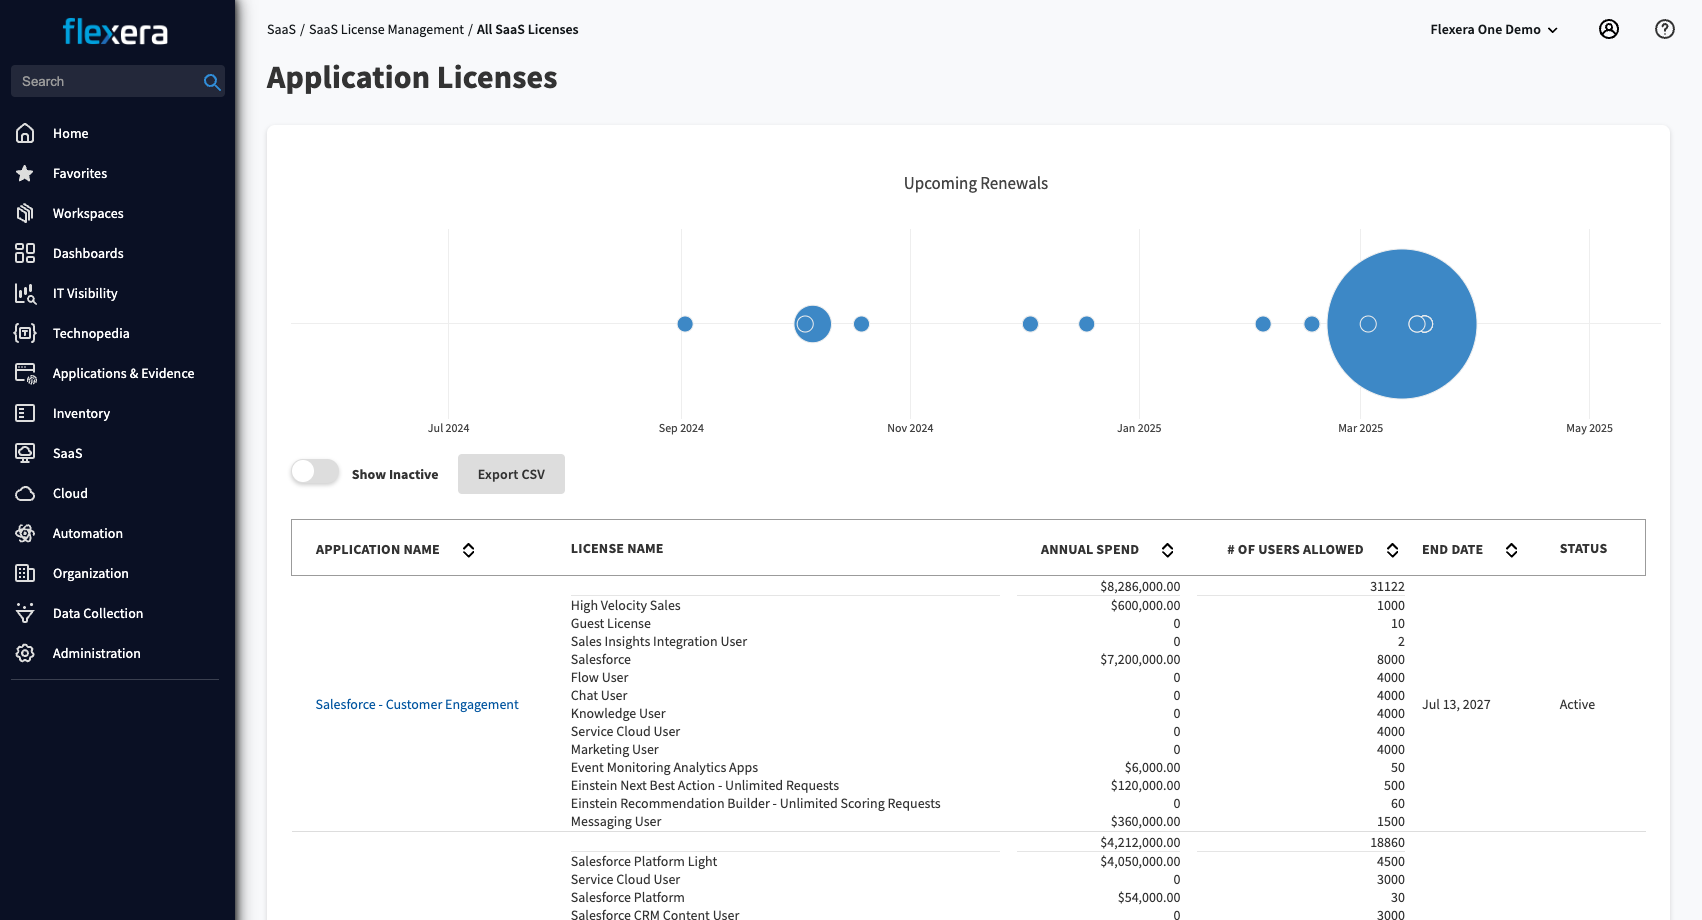Image resolution: width=1702 pixels, height=920 pixels.
Task: Sort the End Date column
Action: [x=1511, y=549]
